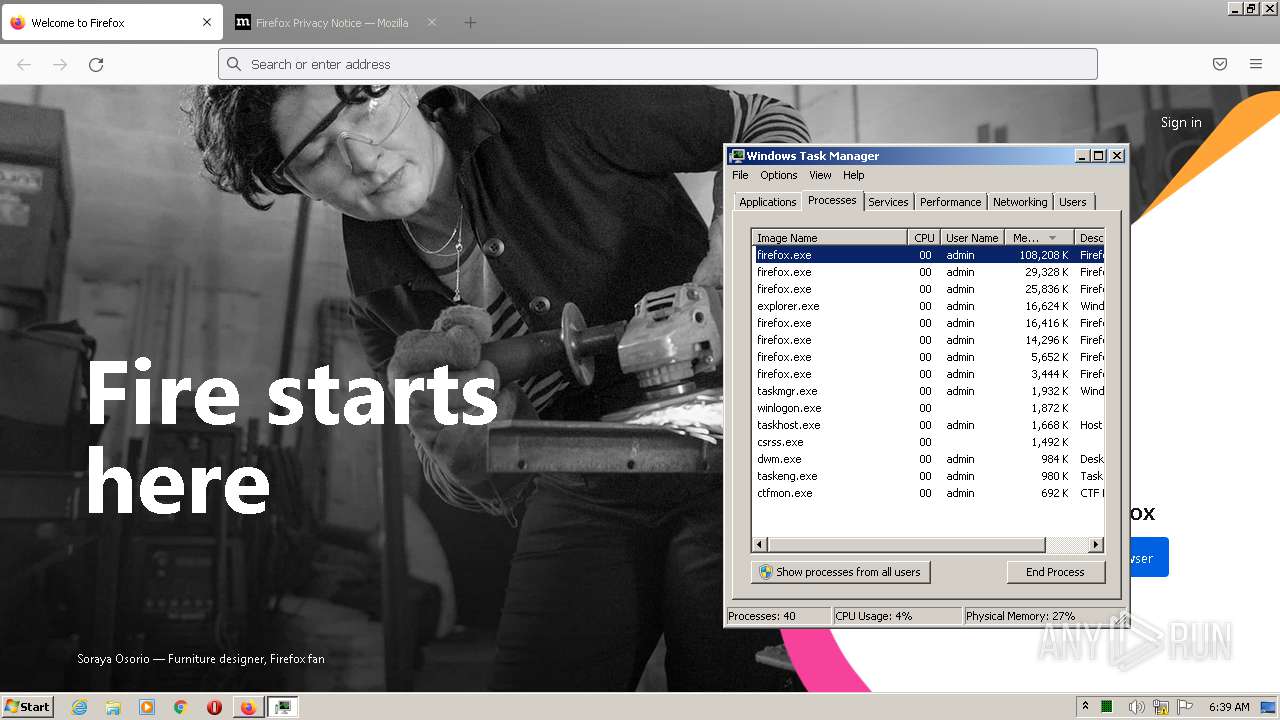The height and width of the screenshot is (720, 1280).
Task: Open Task Manager Help menu
Action: click(x=853, y=175)
